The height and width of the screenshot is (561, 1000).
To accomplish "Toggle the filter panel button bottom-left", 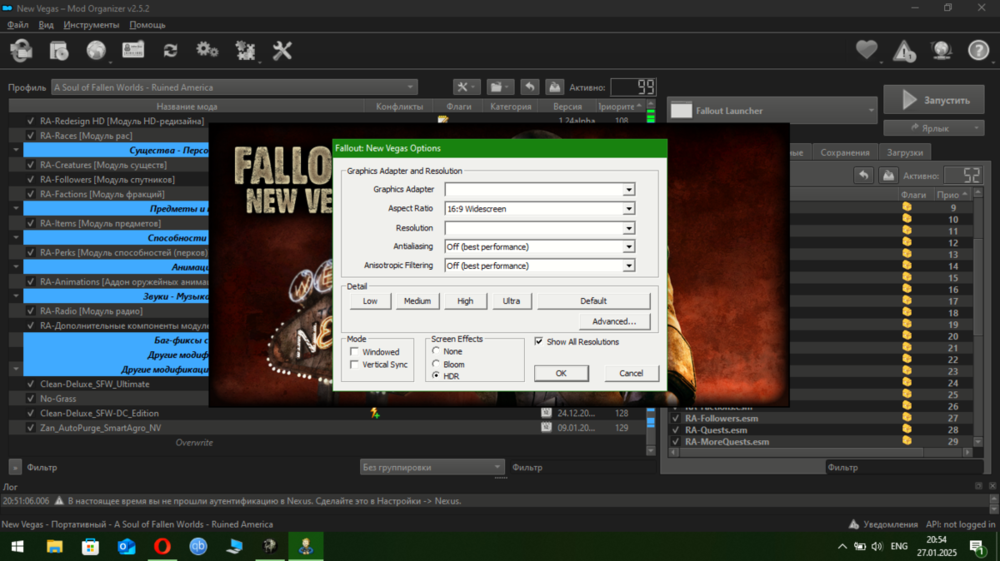I will click(15, 467).
